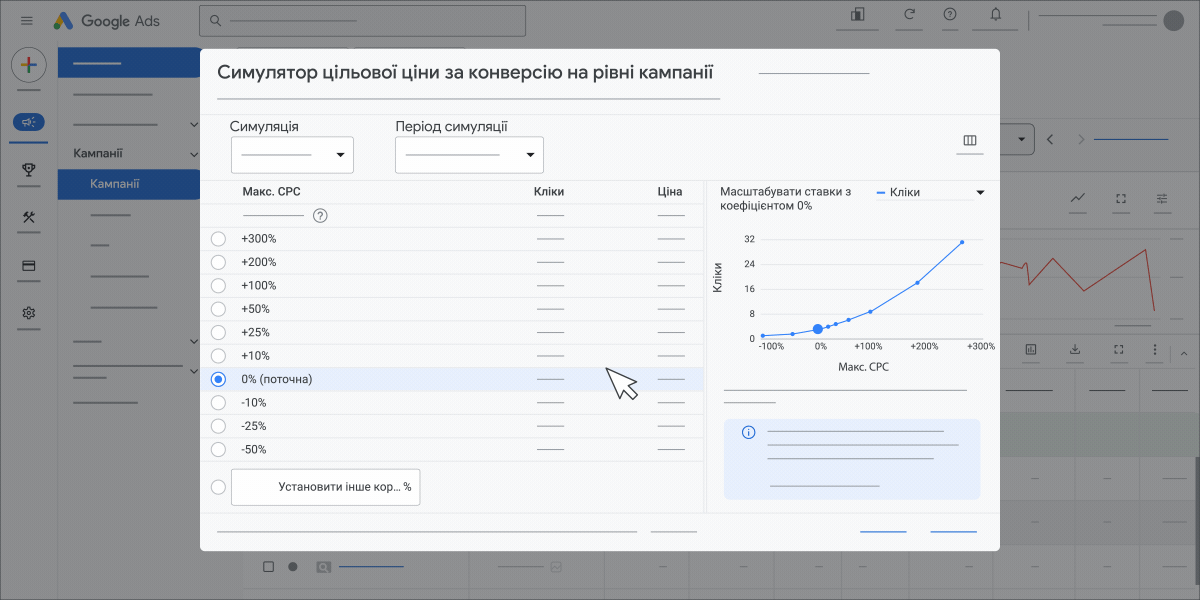Tick the checkbox in the bottom table row

(268, 567)
